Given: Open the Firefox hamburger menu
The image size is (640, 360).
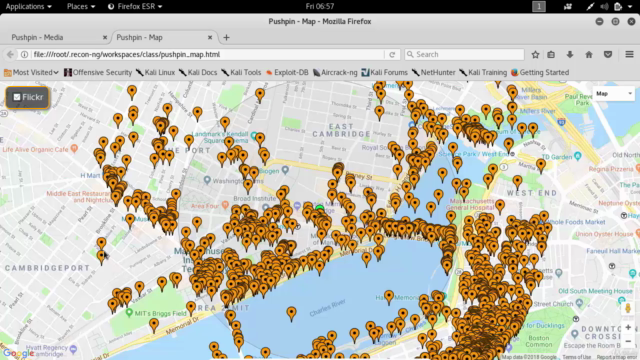Looking at the screenshot, I should pyautogui.click(x=629, y=54).
